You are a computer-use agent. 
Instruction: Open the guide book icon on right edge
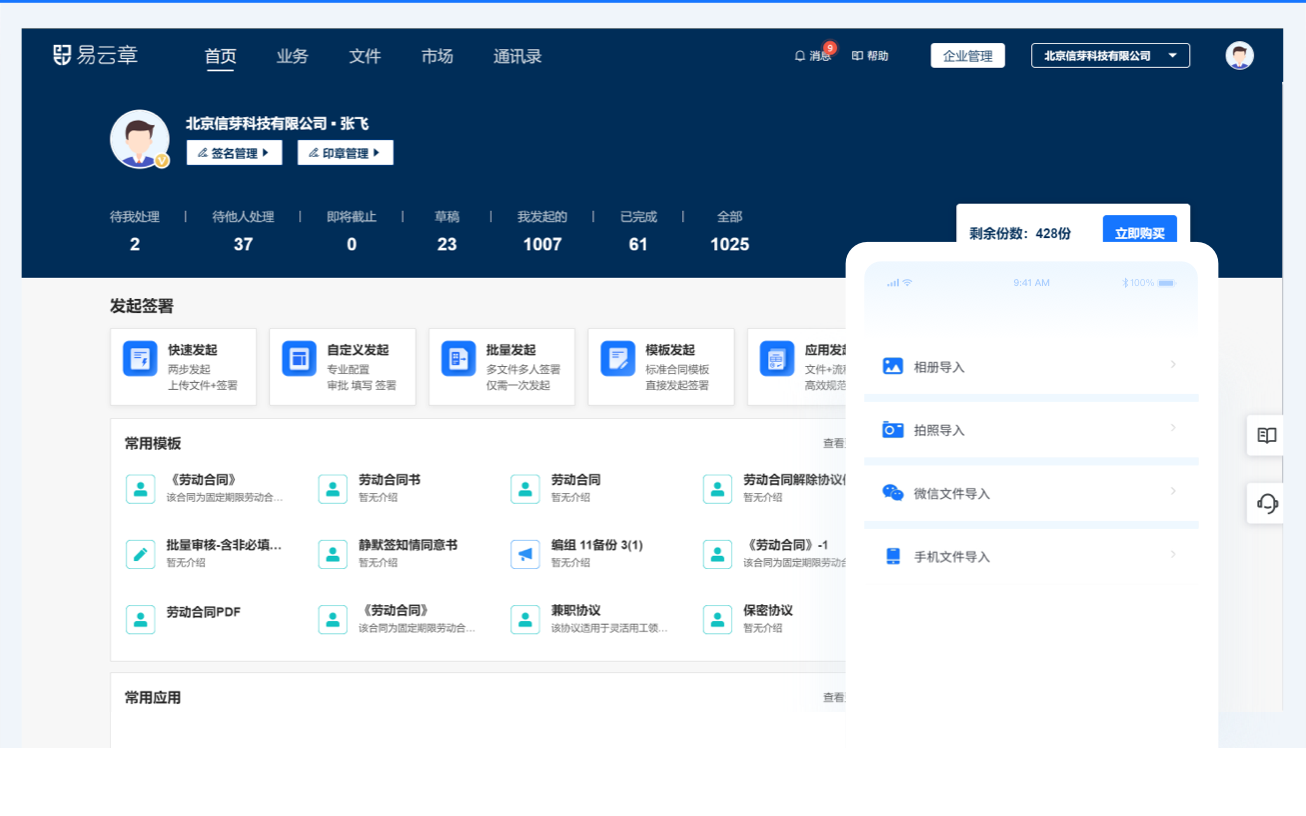pos(1267,436)
